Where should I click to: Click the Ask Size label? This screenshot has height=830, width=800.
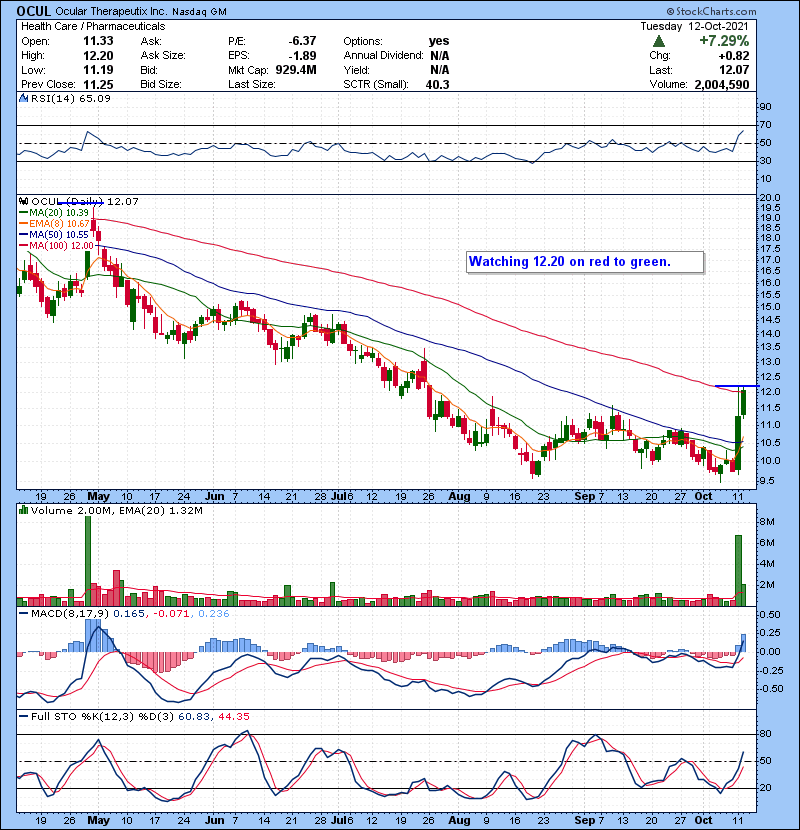point(163,56)
